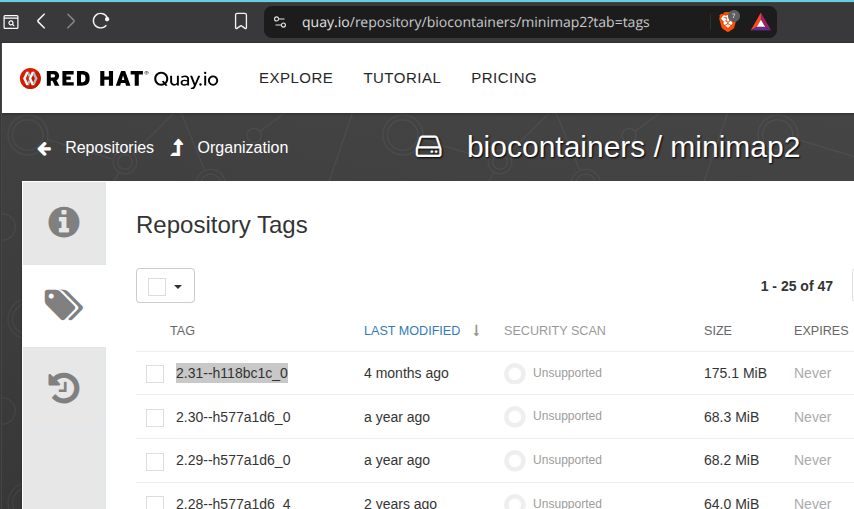Click tag name 2.30--h577a1d6_0

[233, 417]
